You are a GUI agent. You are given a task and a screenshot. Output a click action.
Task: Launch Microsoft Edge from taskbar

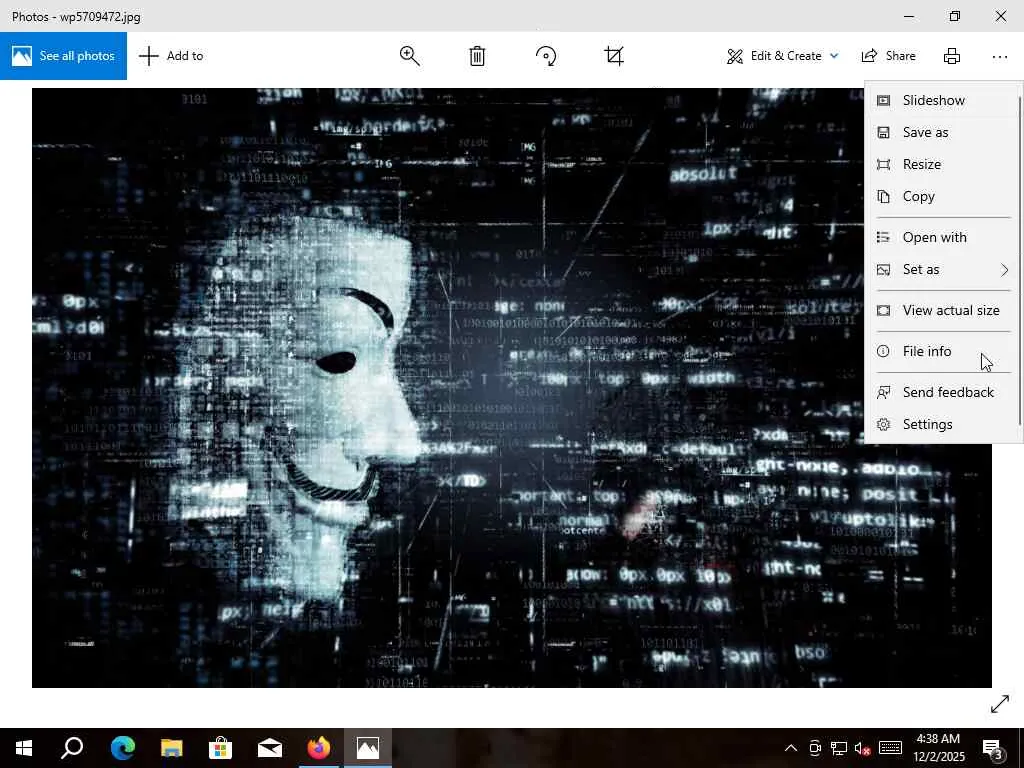pyautogui.click(x=123, y=748)
